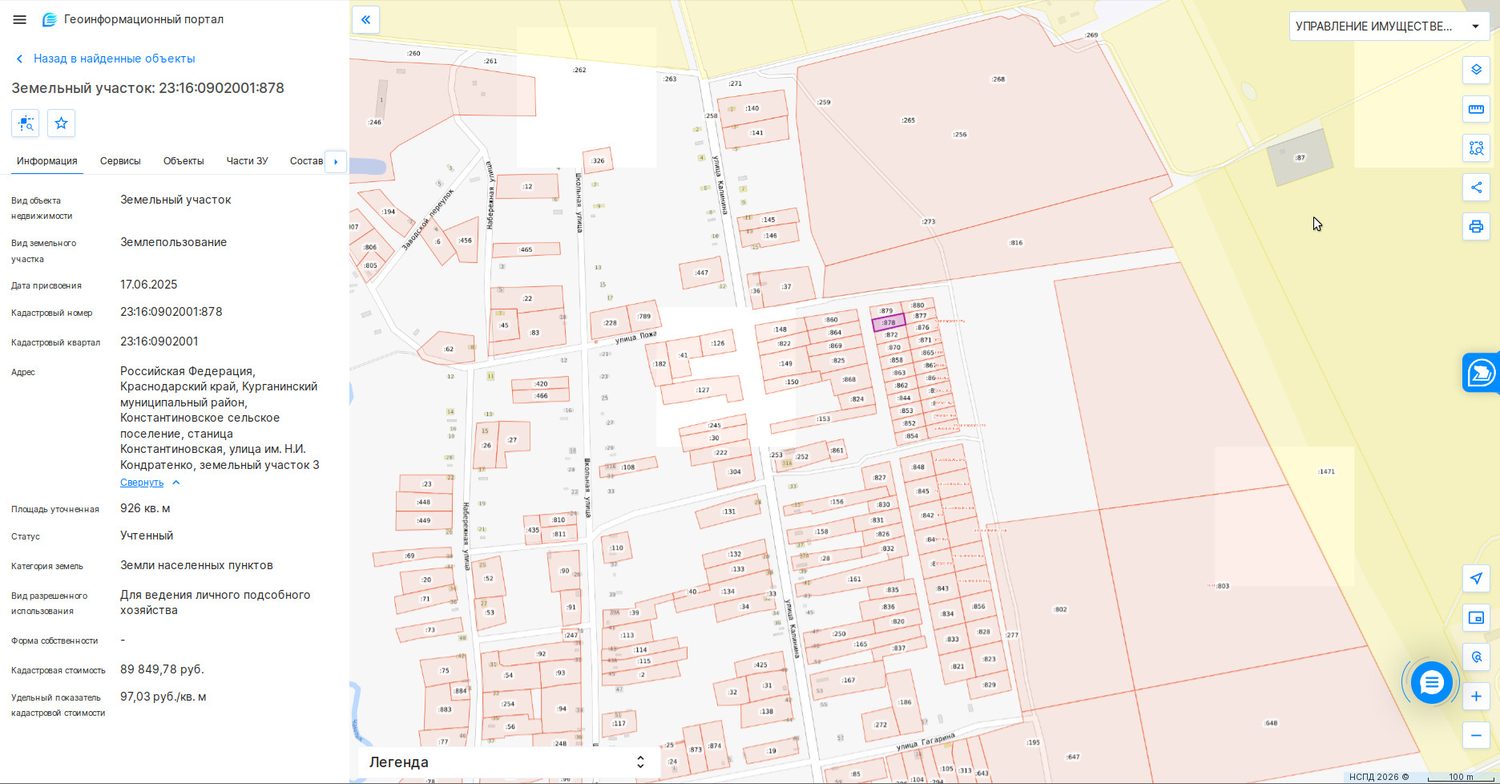Click the my-location navigation arrow icon
Viewport: 1500px width, 784px height.
coord(1476,578)
